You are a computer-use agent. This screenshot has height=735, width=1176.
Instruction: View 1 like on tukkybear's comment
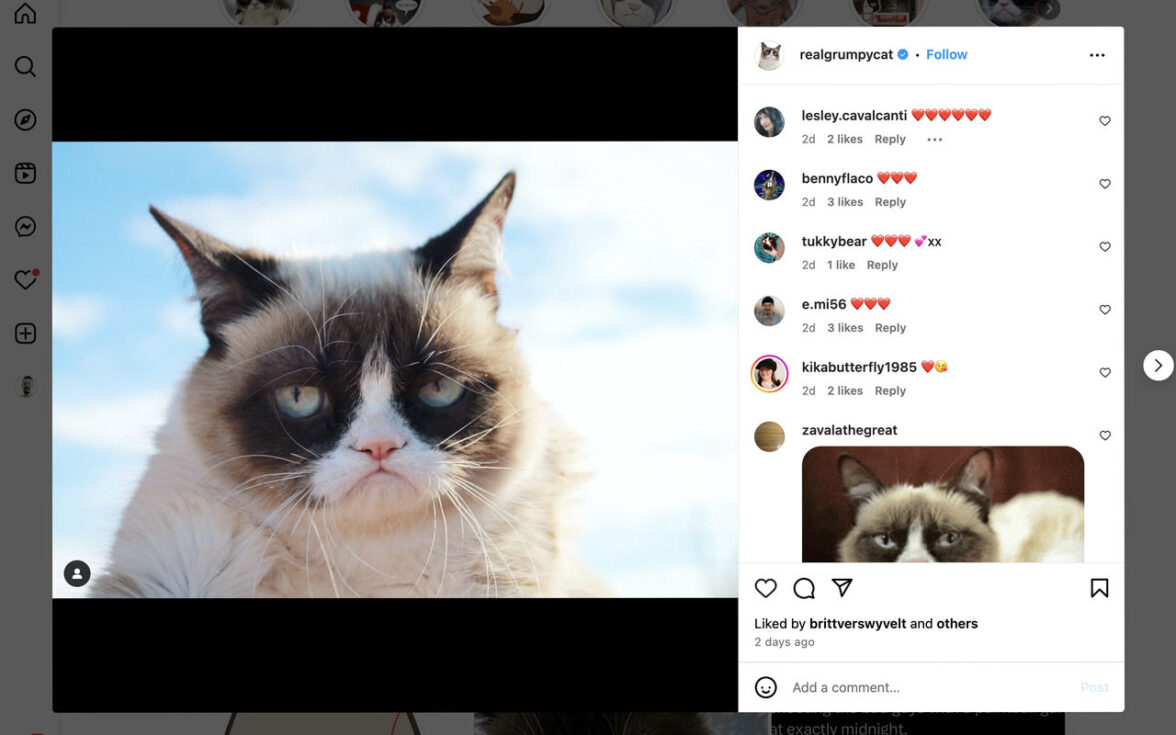coord(841,266)
